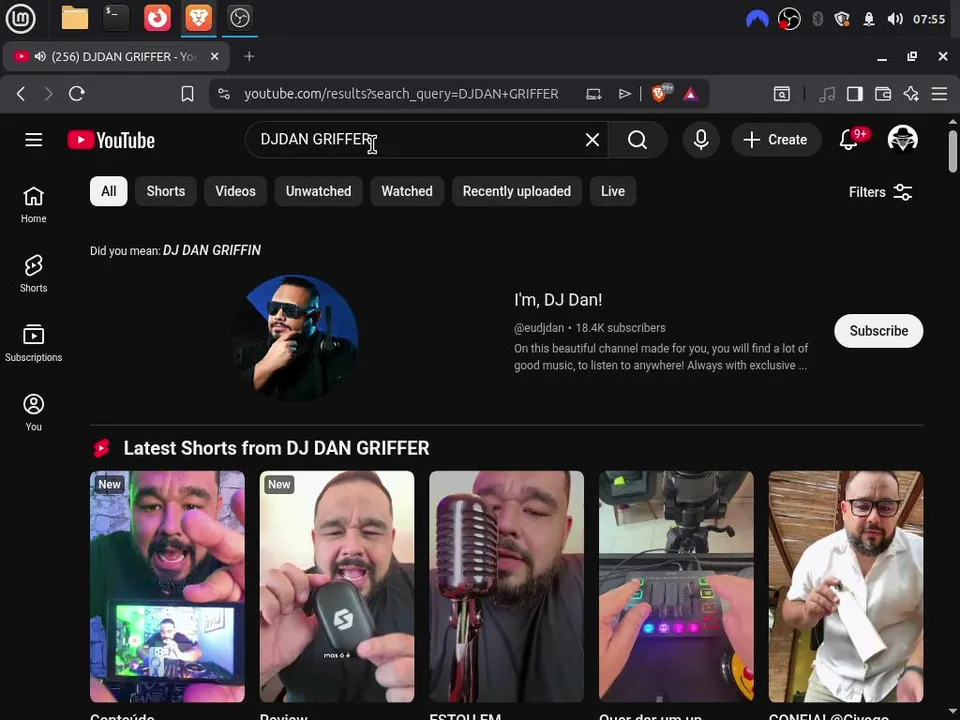960x720 pixels.
Task: Open the DJ Dan channel avatar
Action: click(296, 337)
